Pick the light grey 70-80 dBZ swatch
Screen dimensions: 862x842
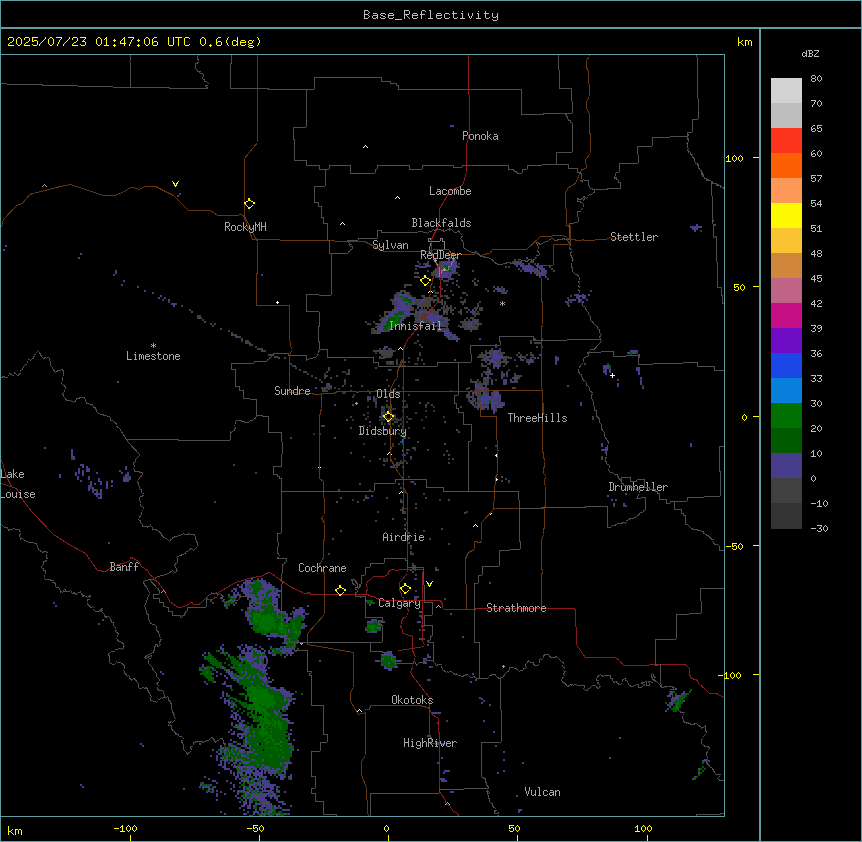(786, 91)
